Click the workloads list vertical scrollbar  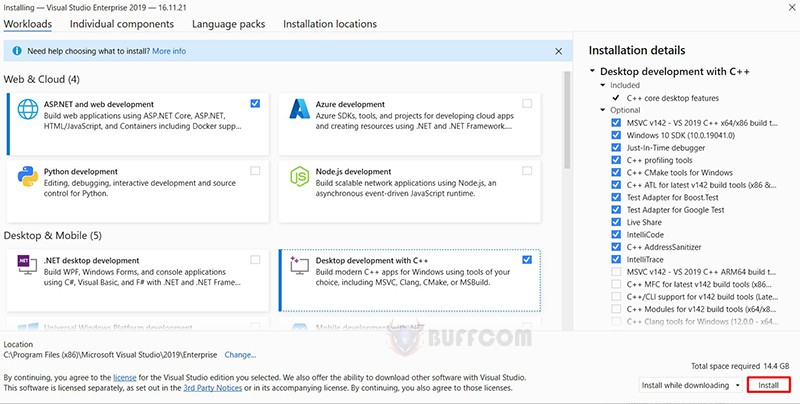click(x=567, y=120)
